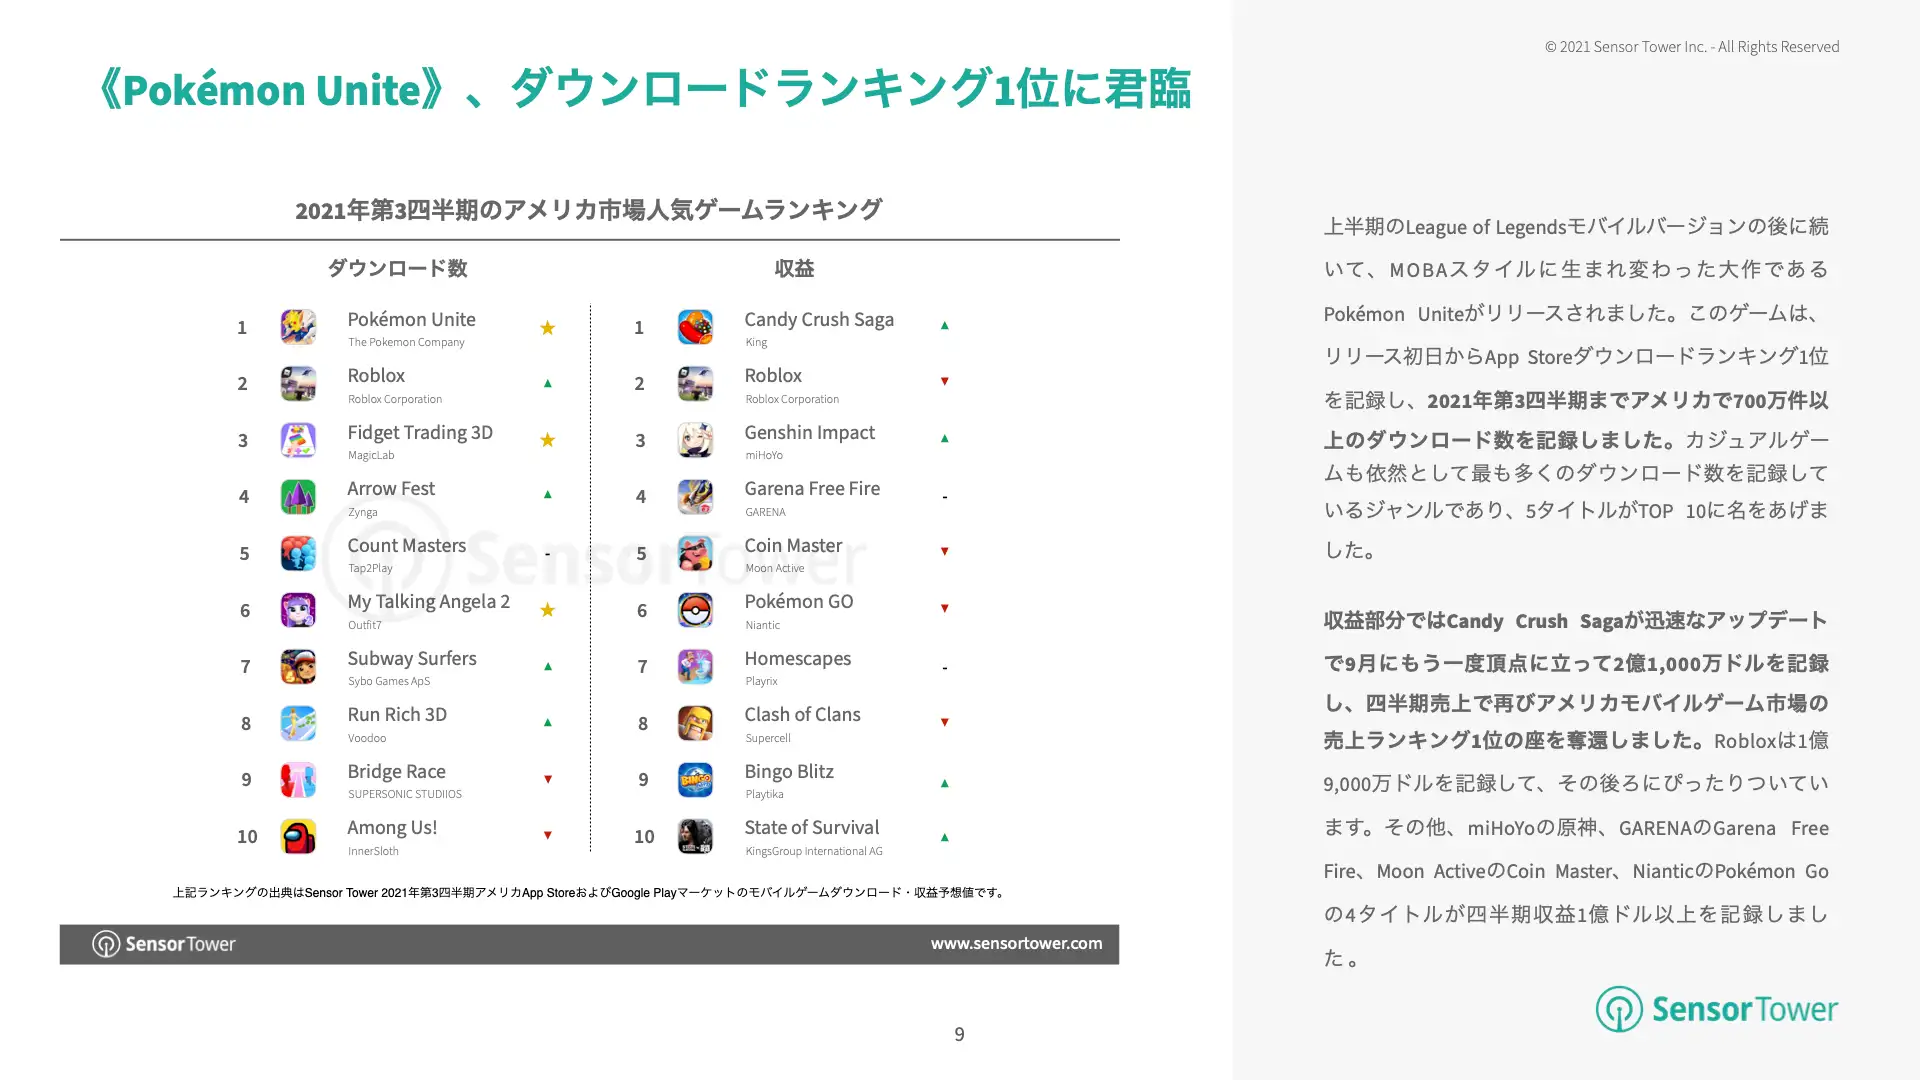The width and height of the screenshot is (1920, 1080).
Task: Click the My Talking Angela 2 icon
Action: 298,610
